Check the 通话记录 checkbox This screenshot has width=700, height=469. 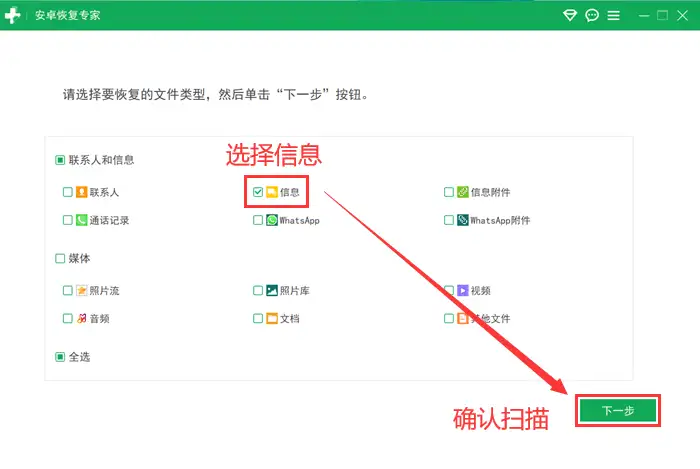(67, 220)
